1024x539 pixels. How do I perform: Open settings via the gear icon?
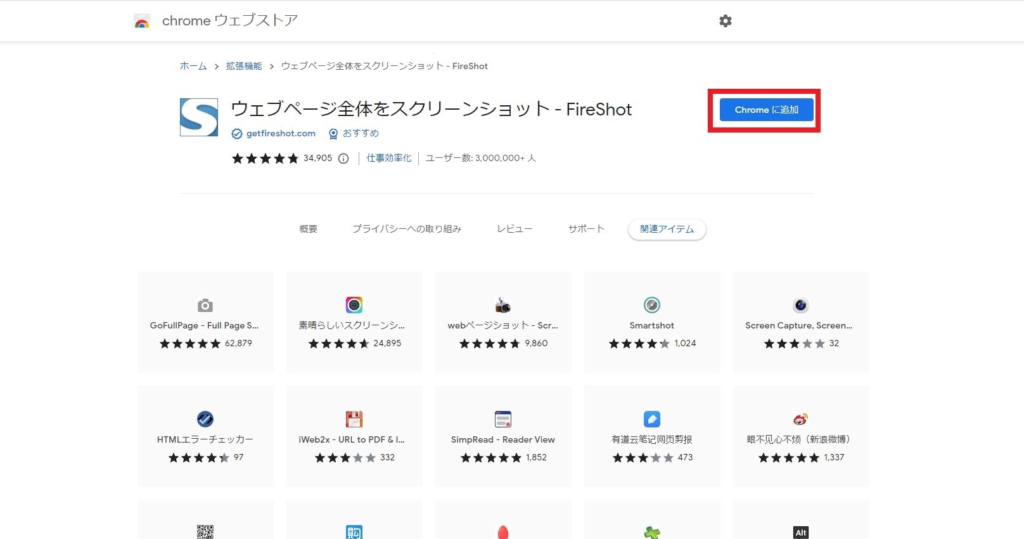pos(726,21)
